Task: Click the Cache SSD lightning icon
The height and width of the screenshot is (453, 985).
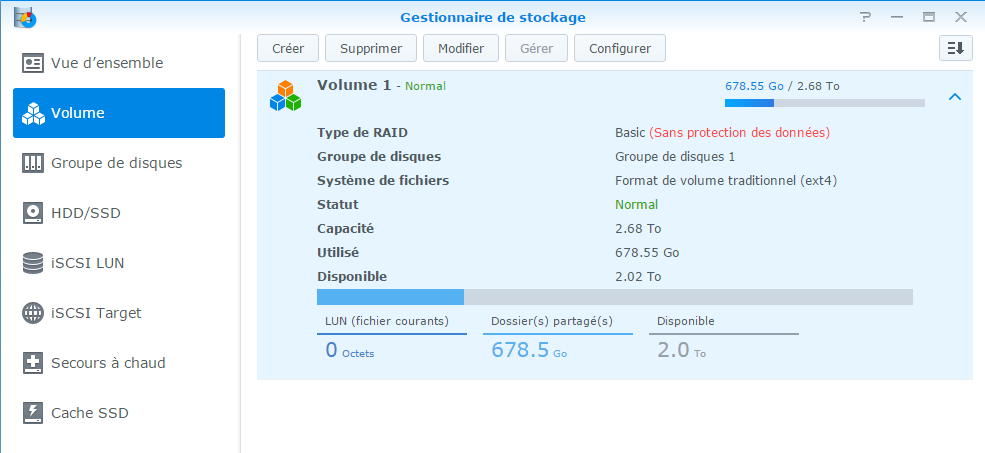Action: (33, 413)
